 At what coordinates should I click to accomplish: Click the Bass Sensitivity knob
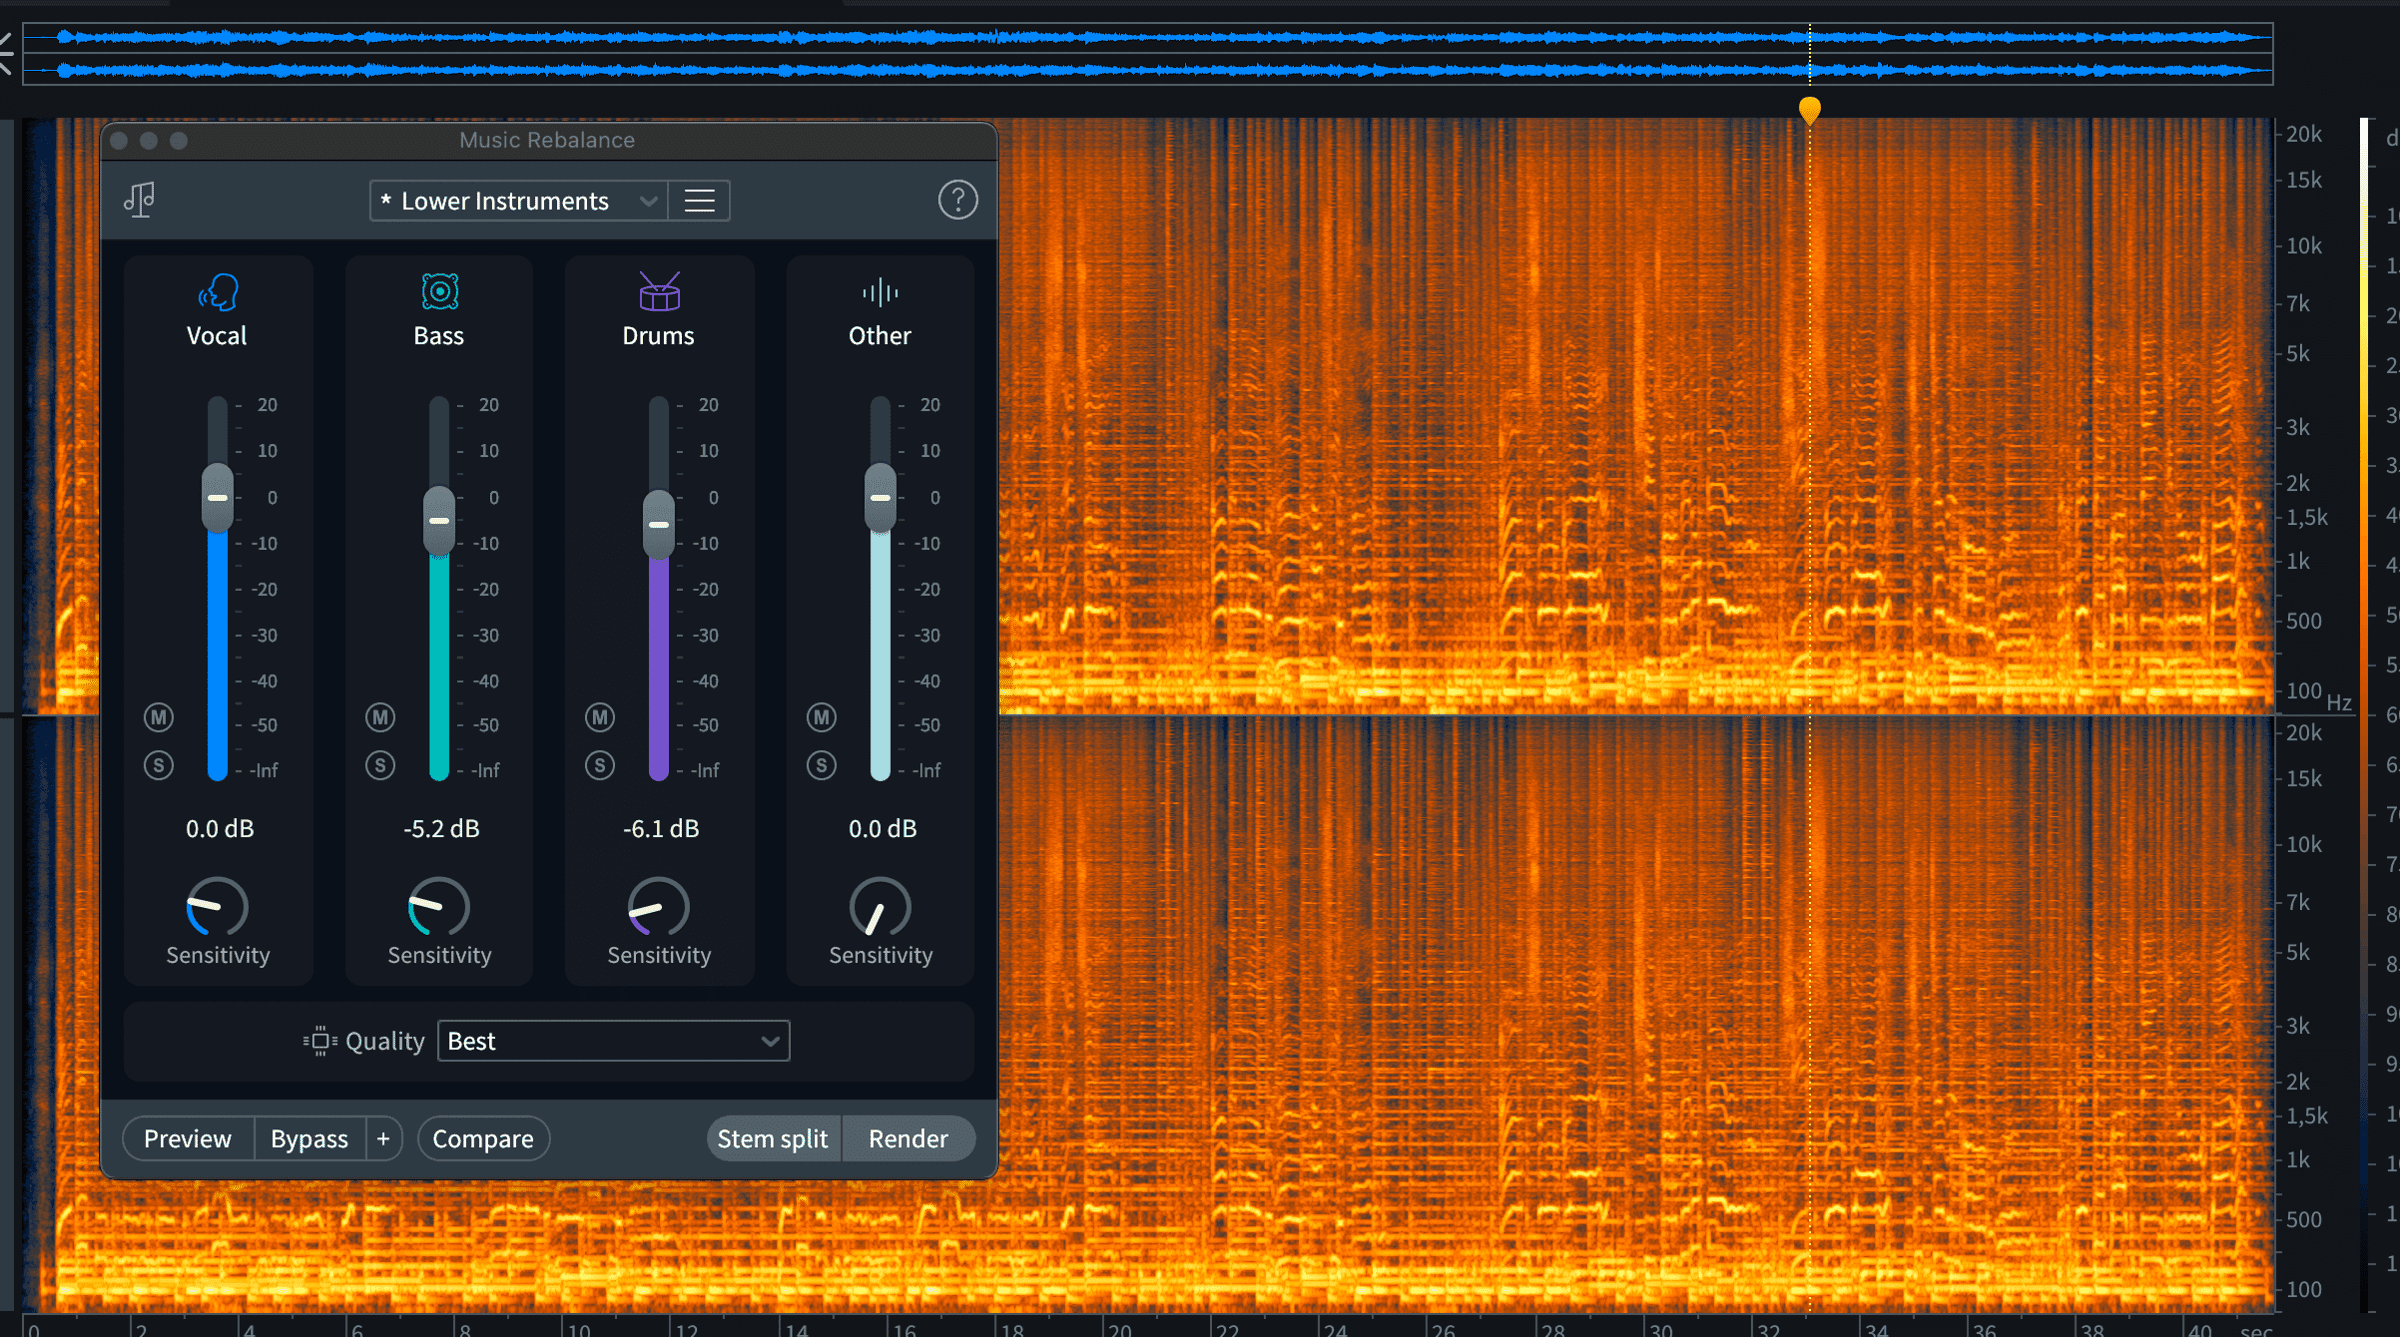(x=439, y=907)
